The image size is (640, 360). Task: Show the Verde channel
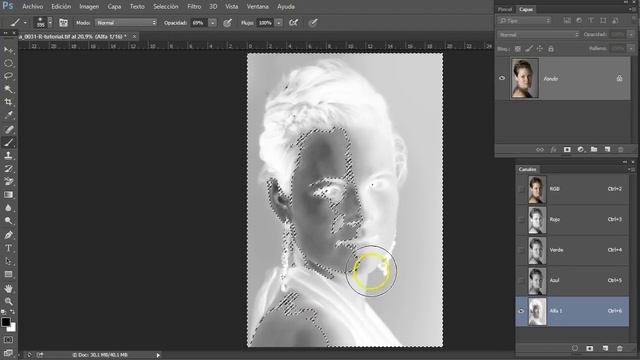521,250
